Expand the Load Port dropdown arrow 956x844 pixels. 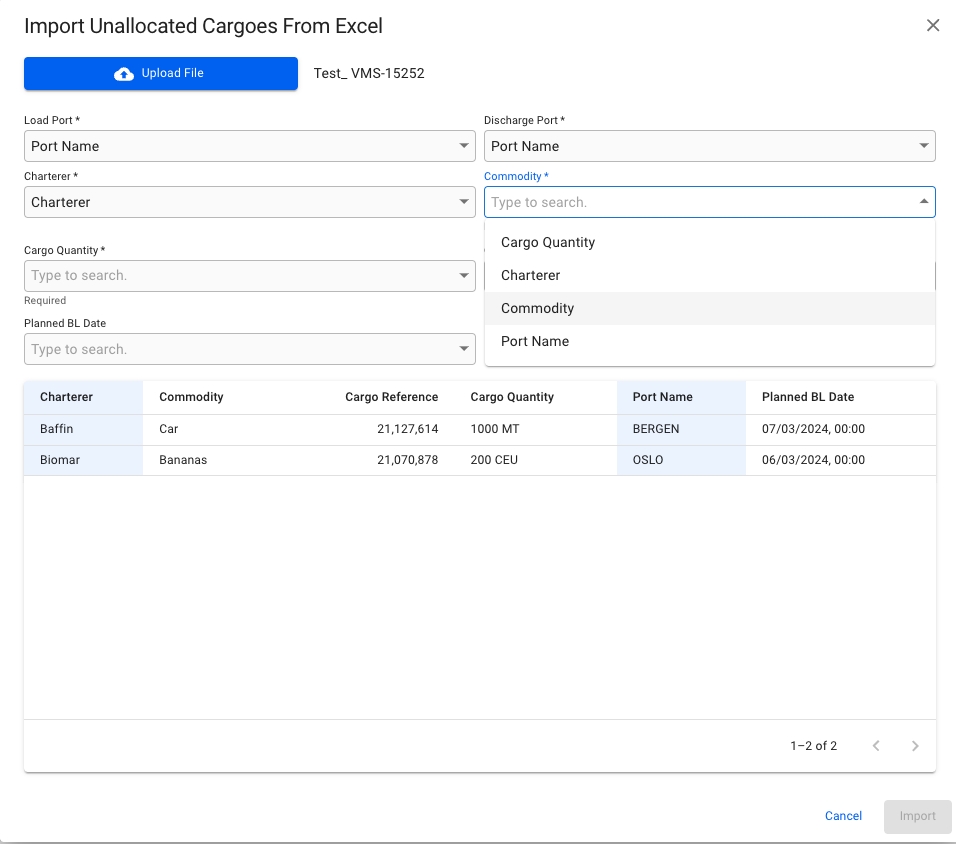tap(464, 146)
